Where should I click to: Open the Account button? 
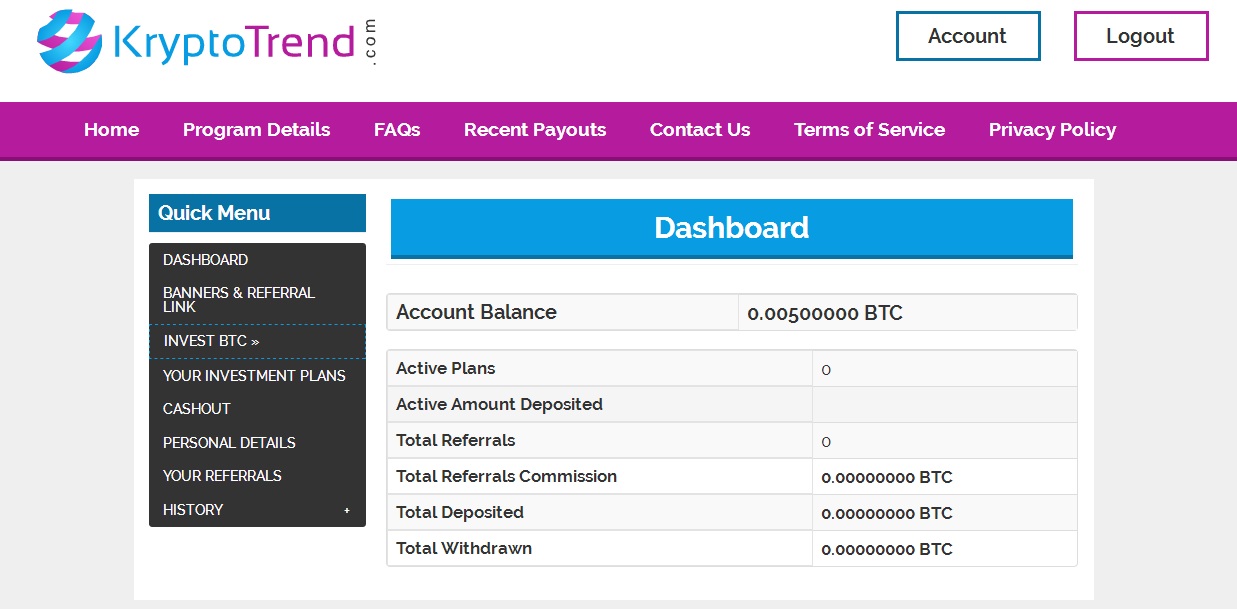coord(968,36)
